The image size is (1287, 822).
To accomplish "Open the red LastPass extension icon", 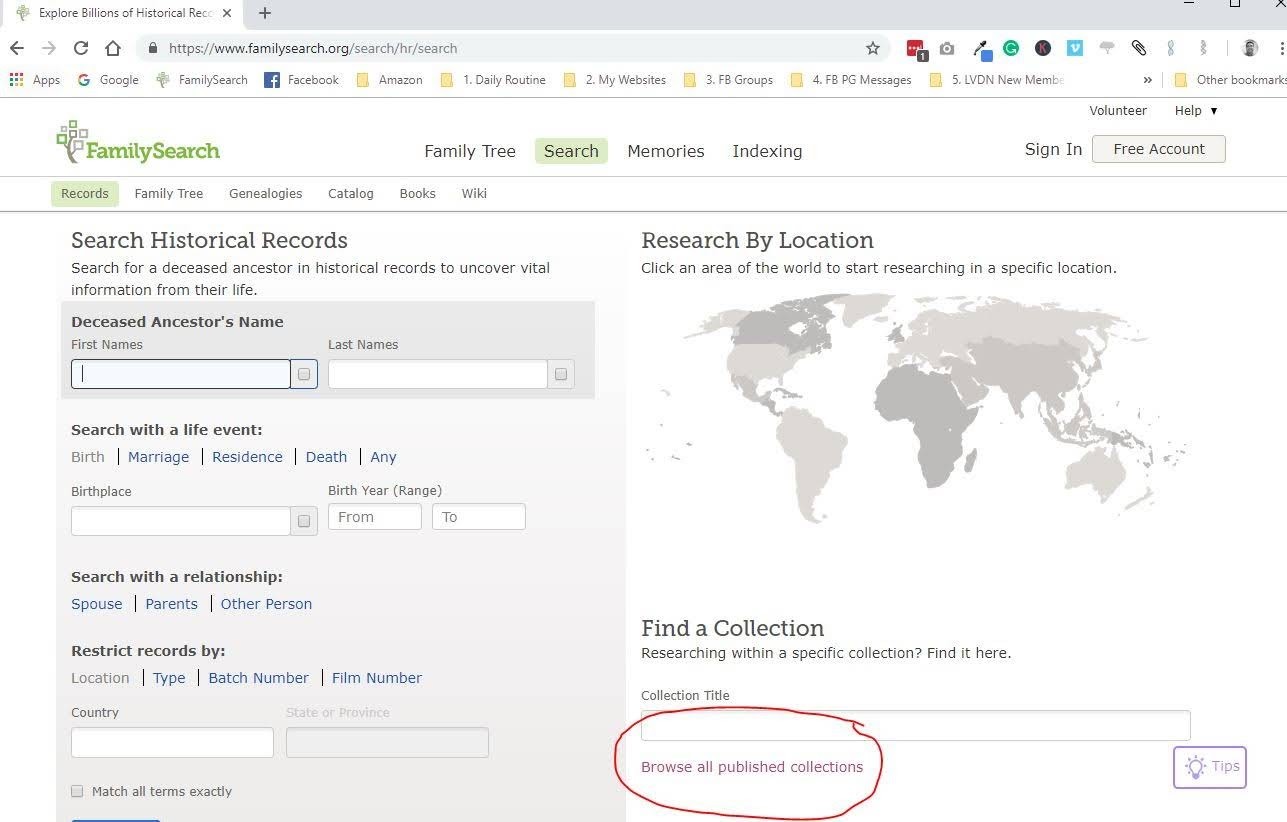I will click(x=915, y=48).
